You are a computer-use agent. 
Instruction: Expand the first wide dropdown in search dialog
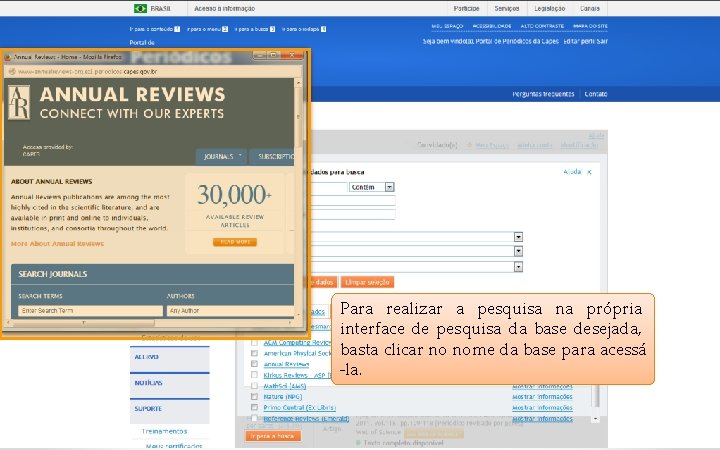518,237
